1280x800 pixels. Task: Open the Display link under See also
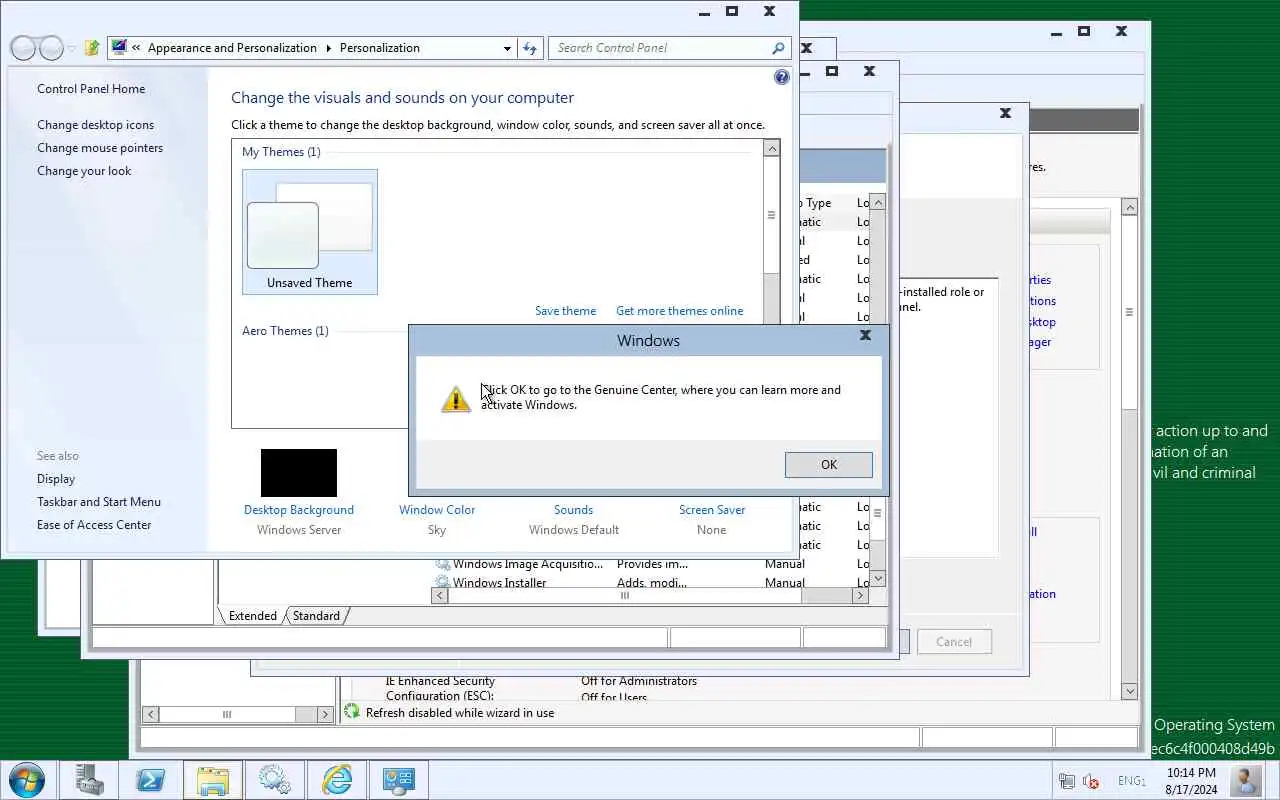click(56, 479)
